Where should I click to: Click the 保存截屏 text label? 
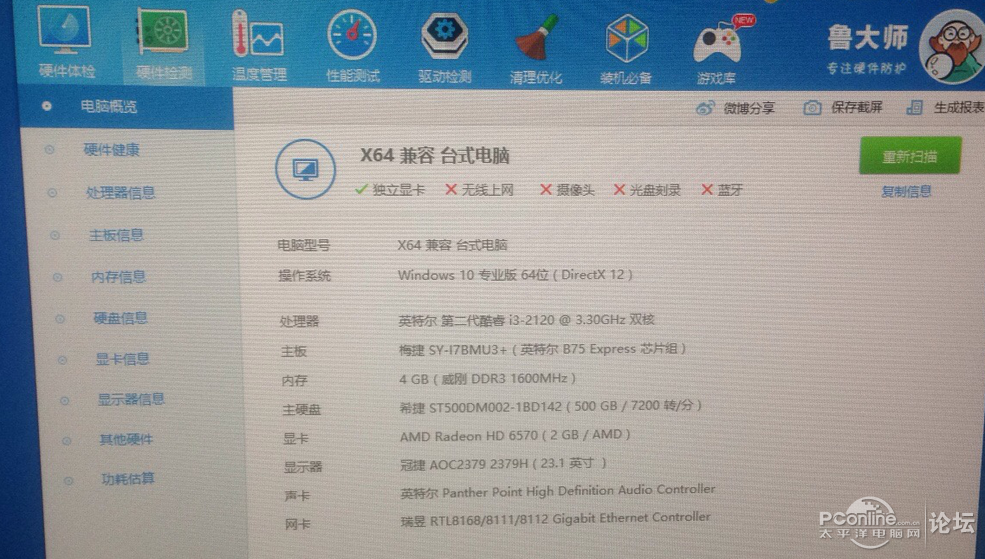pyautogui.click(x=857, y=107)
